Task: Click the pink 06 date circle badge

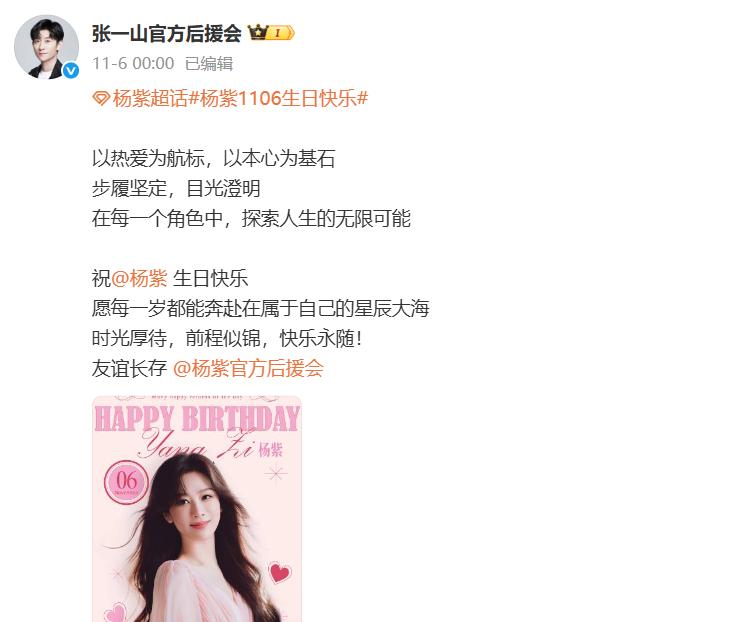Action: pos(126,482)
